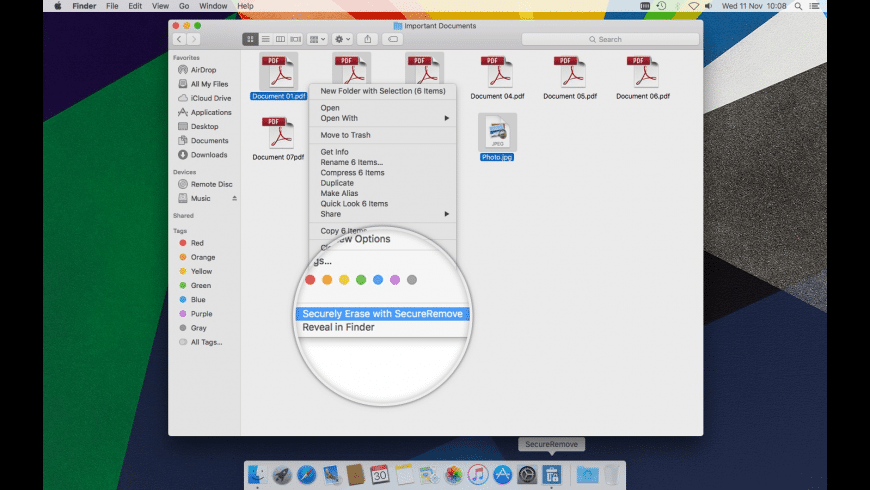The height and width of the screenshot is (490, 870).
Task: Open Finder from the Dock
Action: (x=257, y=474)
